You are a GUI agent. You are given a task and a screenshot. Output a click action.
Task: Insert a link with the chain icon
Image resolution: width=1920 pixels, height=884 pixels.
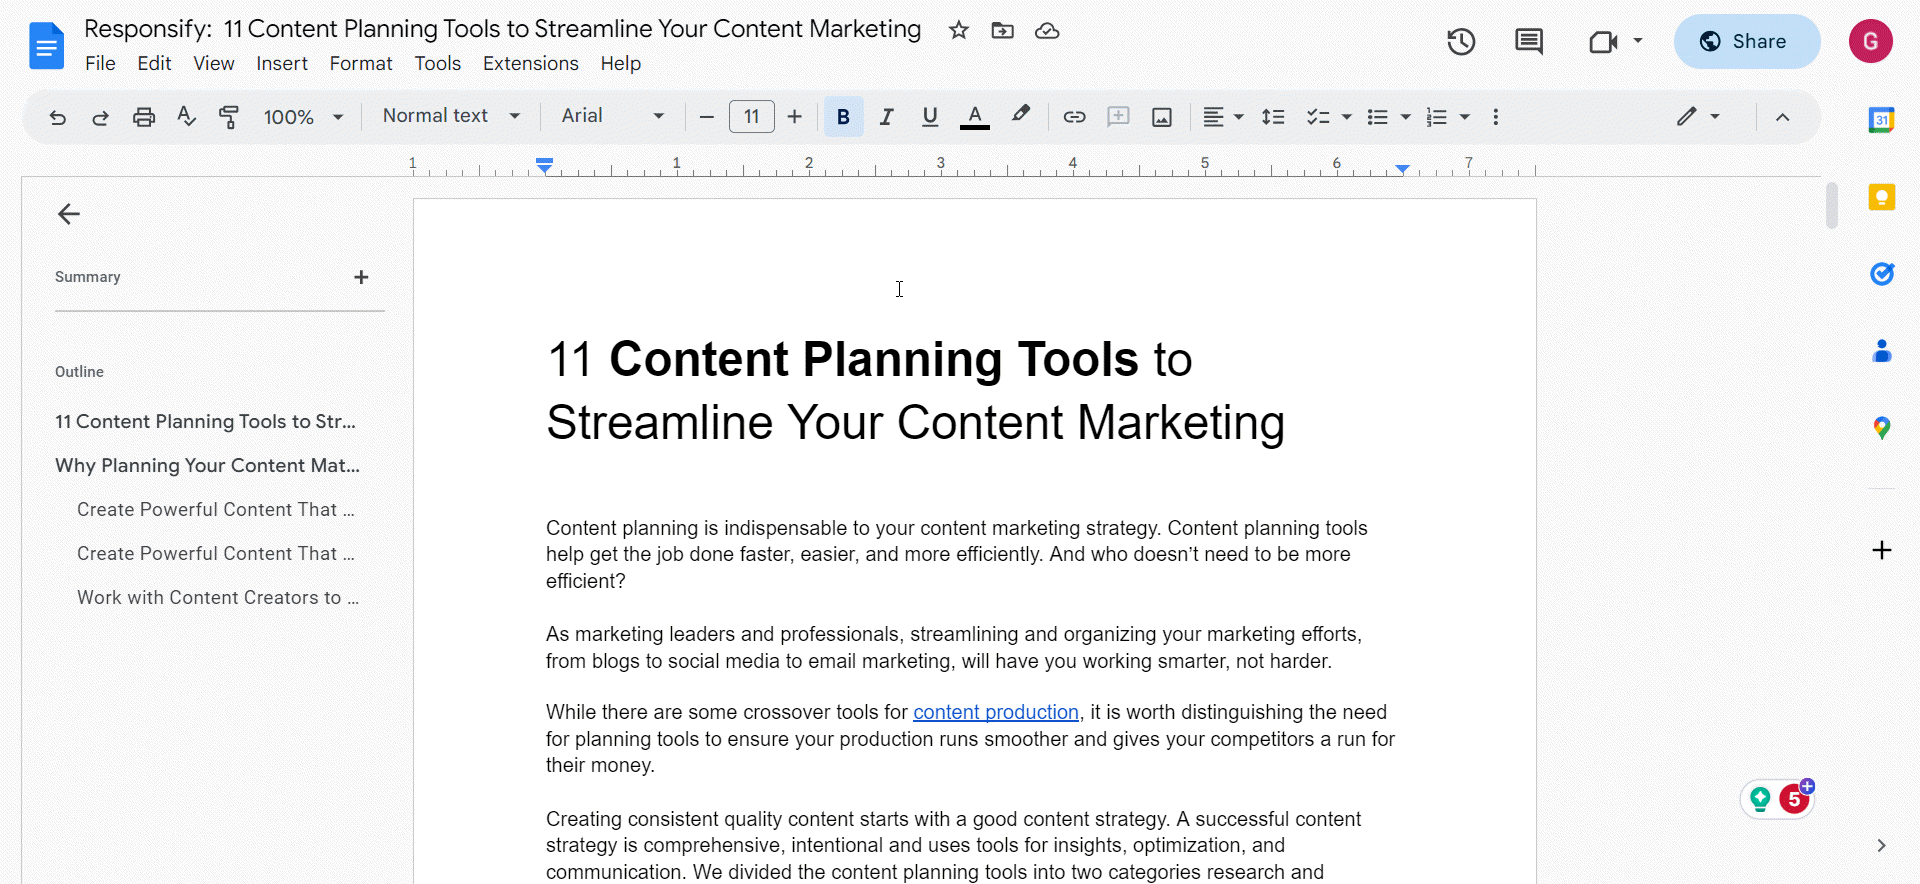[x=1074, y=117]
